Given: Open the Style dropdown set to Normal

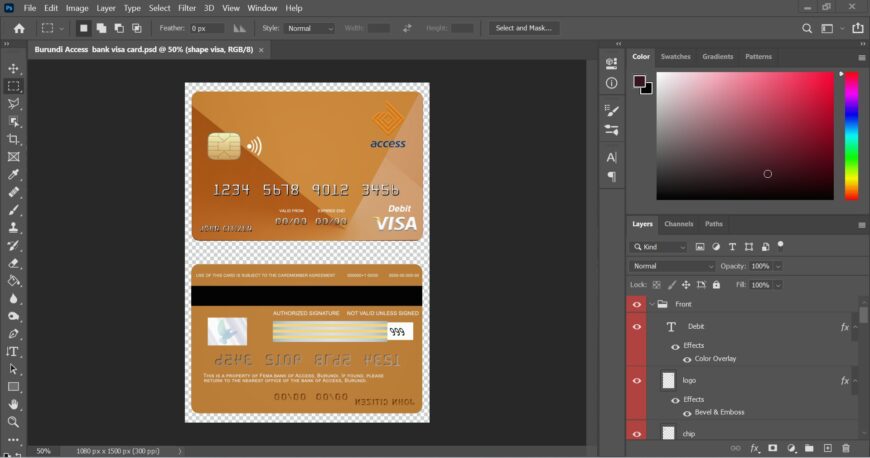Looking at the screenshot, I should pos(310,28).
